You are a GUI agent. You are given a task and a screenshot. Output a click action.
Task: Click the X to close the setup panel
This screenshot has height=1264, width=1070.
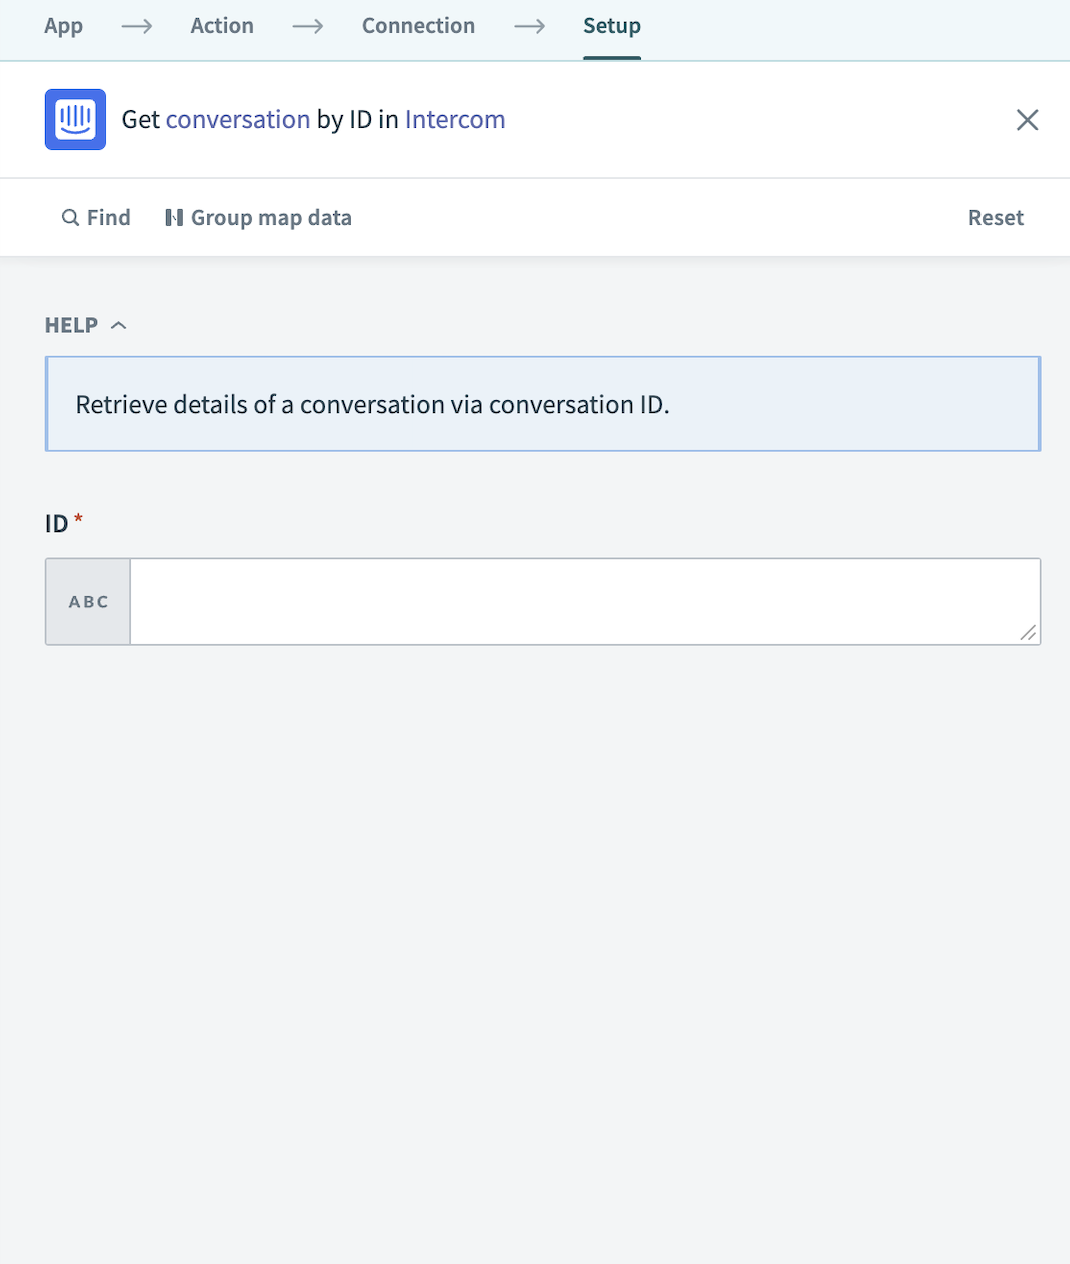1027,119
